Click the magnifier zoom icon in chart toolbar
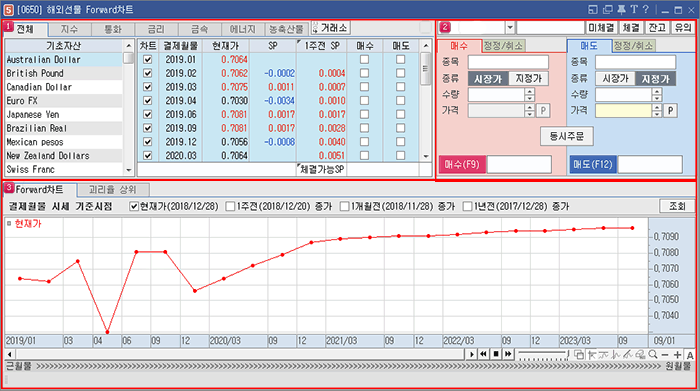The image size is (700, 391). (653, 354)
